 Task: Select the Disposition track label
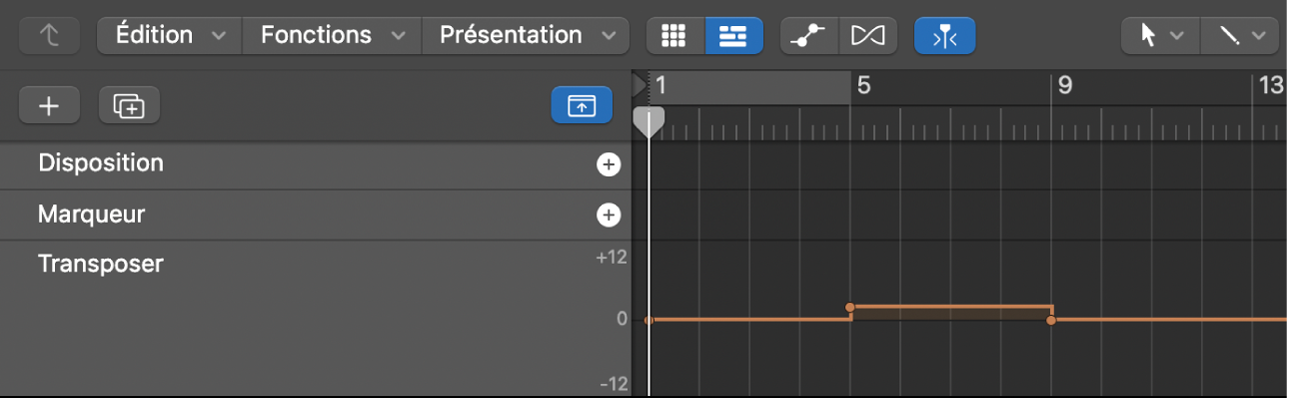(x=100, y=163)
